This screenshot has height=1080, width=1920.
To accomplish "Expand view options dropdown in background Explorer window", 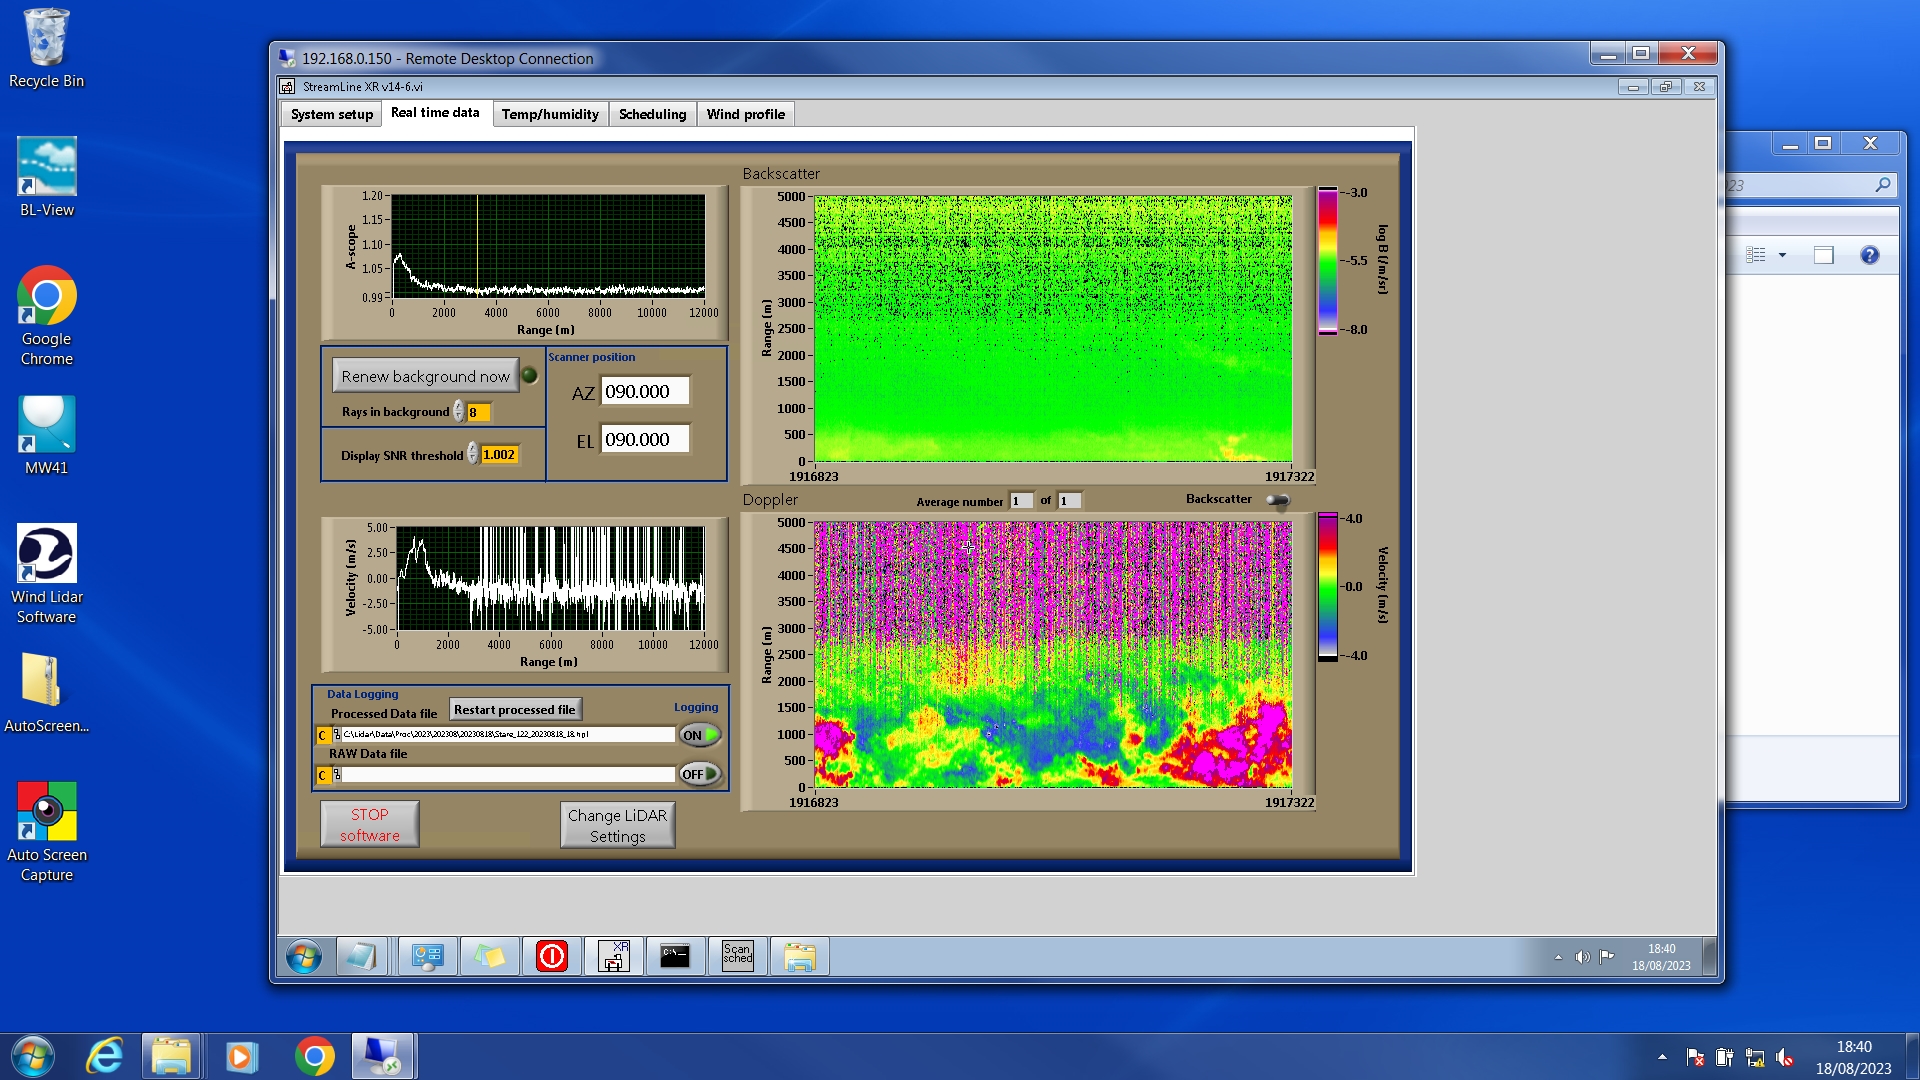I will tap(1782, 255).
